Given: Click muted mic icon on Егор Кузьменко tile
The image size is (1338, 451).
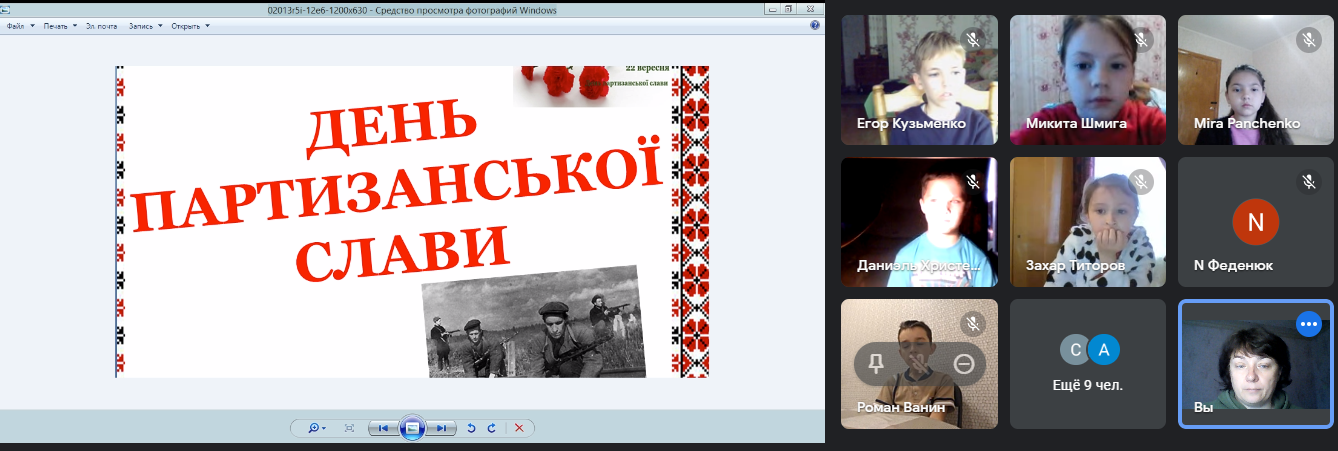Looking at the screenshot, I should (x=971, y=40).
